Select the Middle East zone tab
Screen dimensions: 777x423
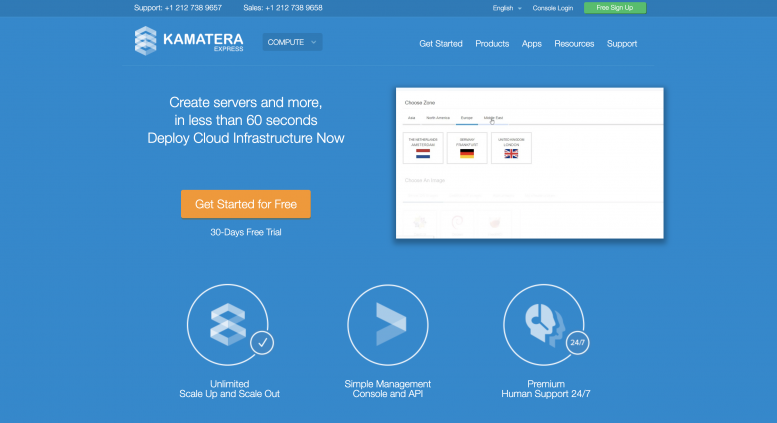(x=493, y=118)
